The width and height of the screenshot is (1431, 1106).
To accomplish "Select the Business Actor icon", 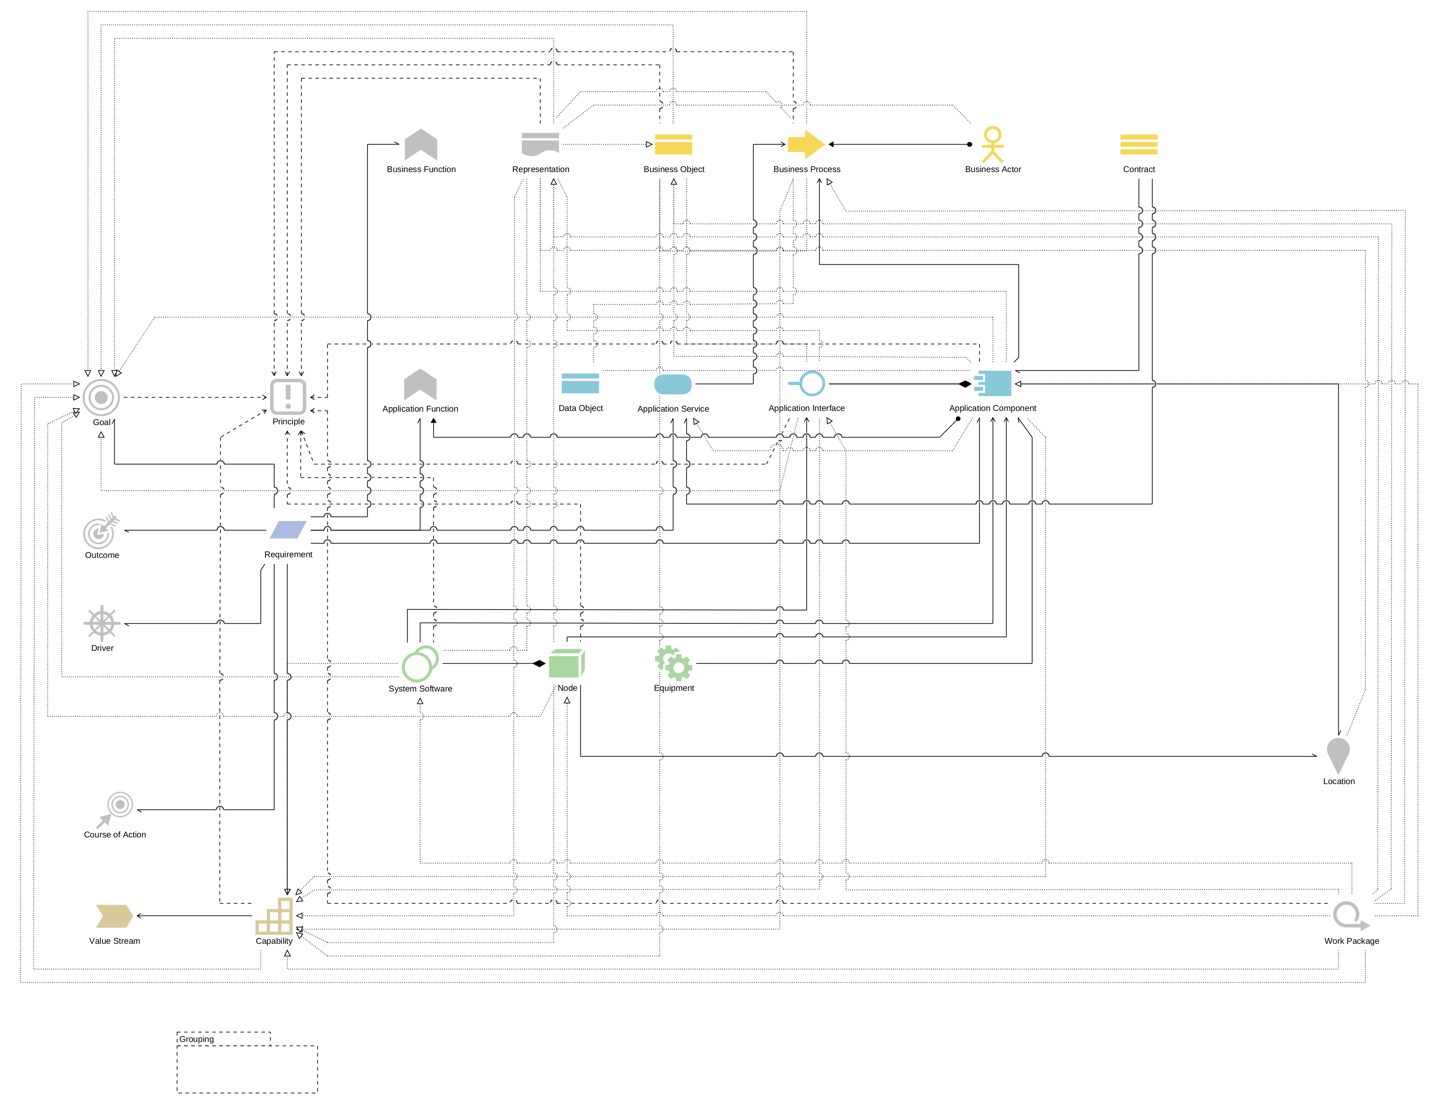I will 992,144.
